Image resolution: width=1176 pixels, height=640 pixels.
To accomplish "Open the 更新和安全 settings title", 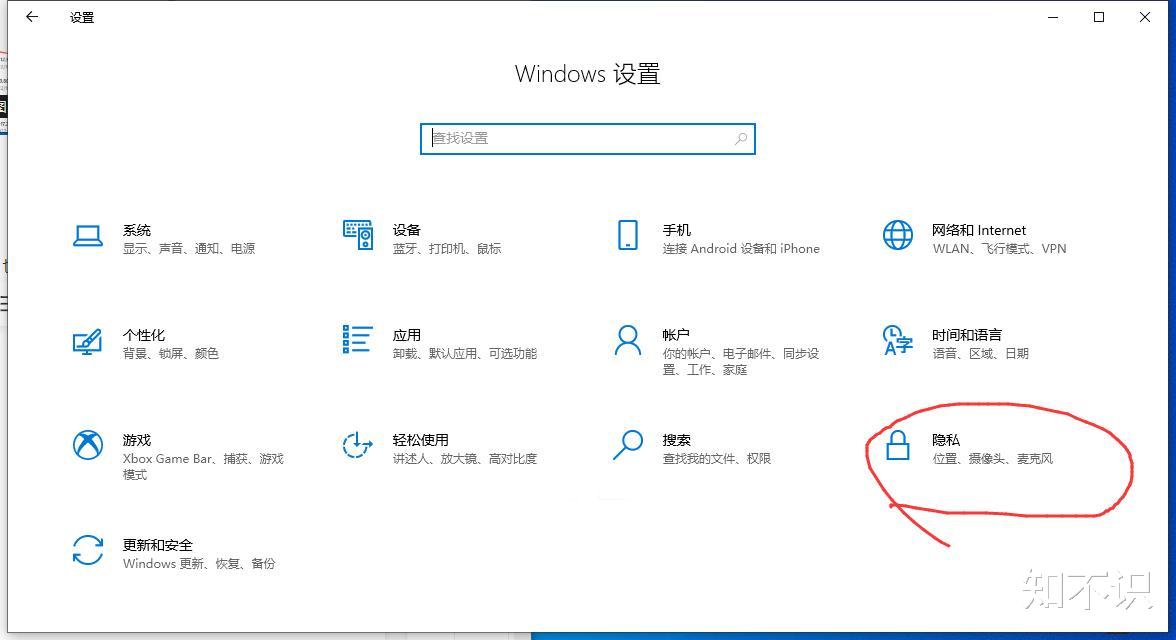I will (x=158, y=545).
